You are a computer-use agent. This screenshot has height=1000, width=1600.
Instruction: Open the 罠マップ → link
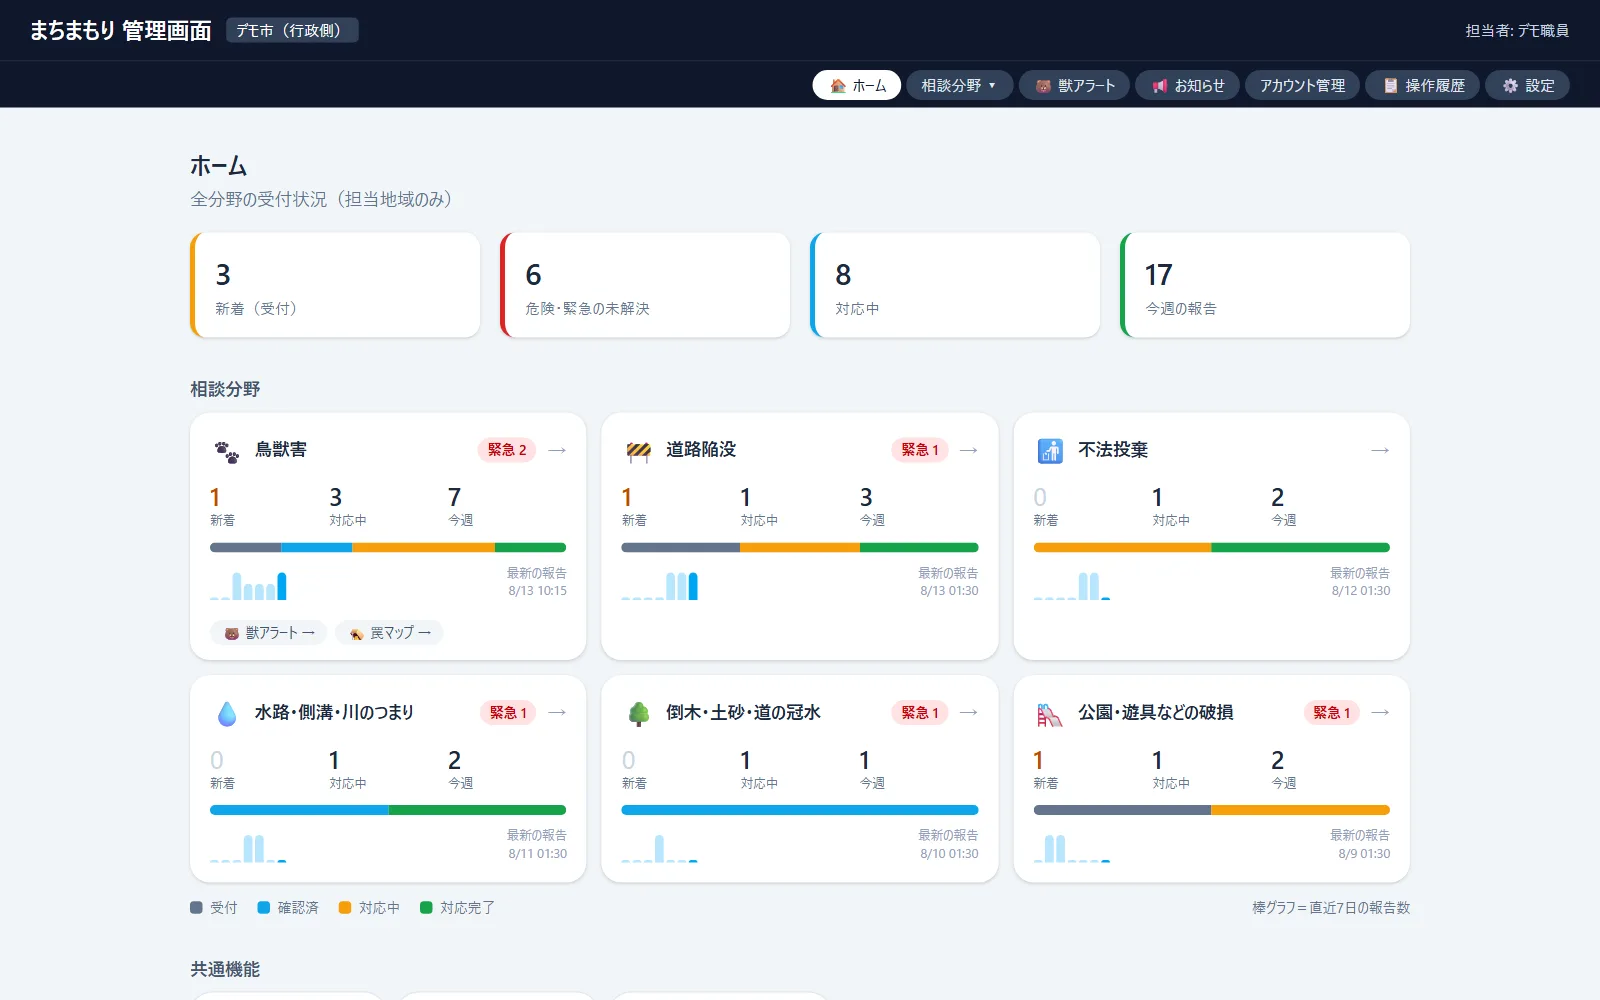pyautogui.click(x=389, y=633)
